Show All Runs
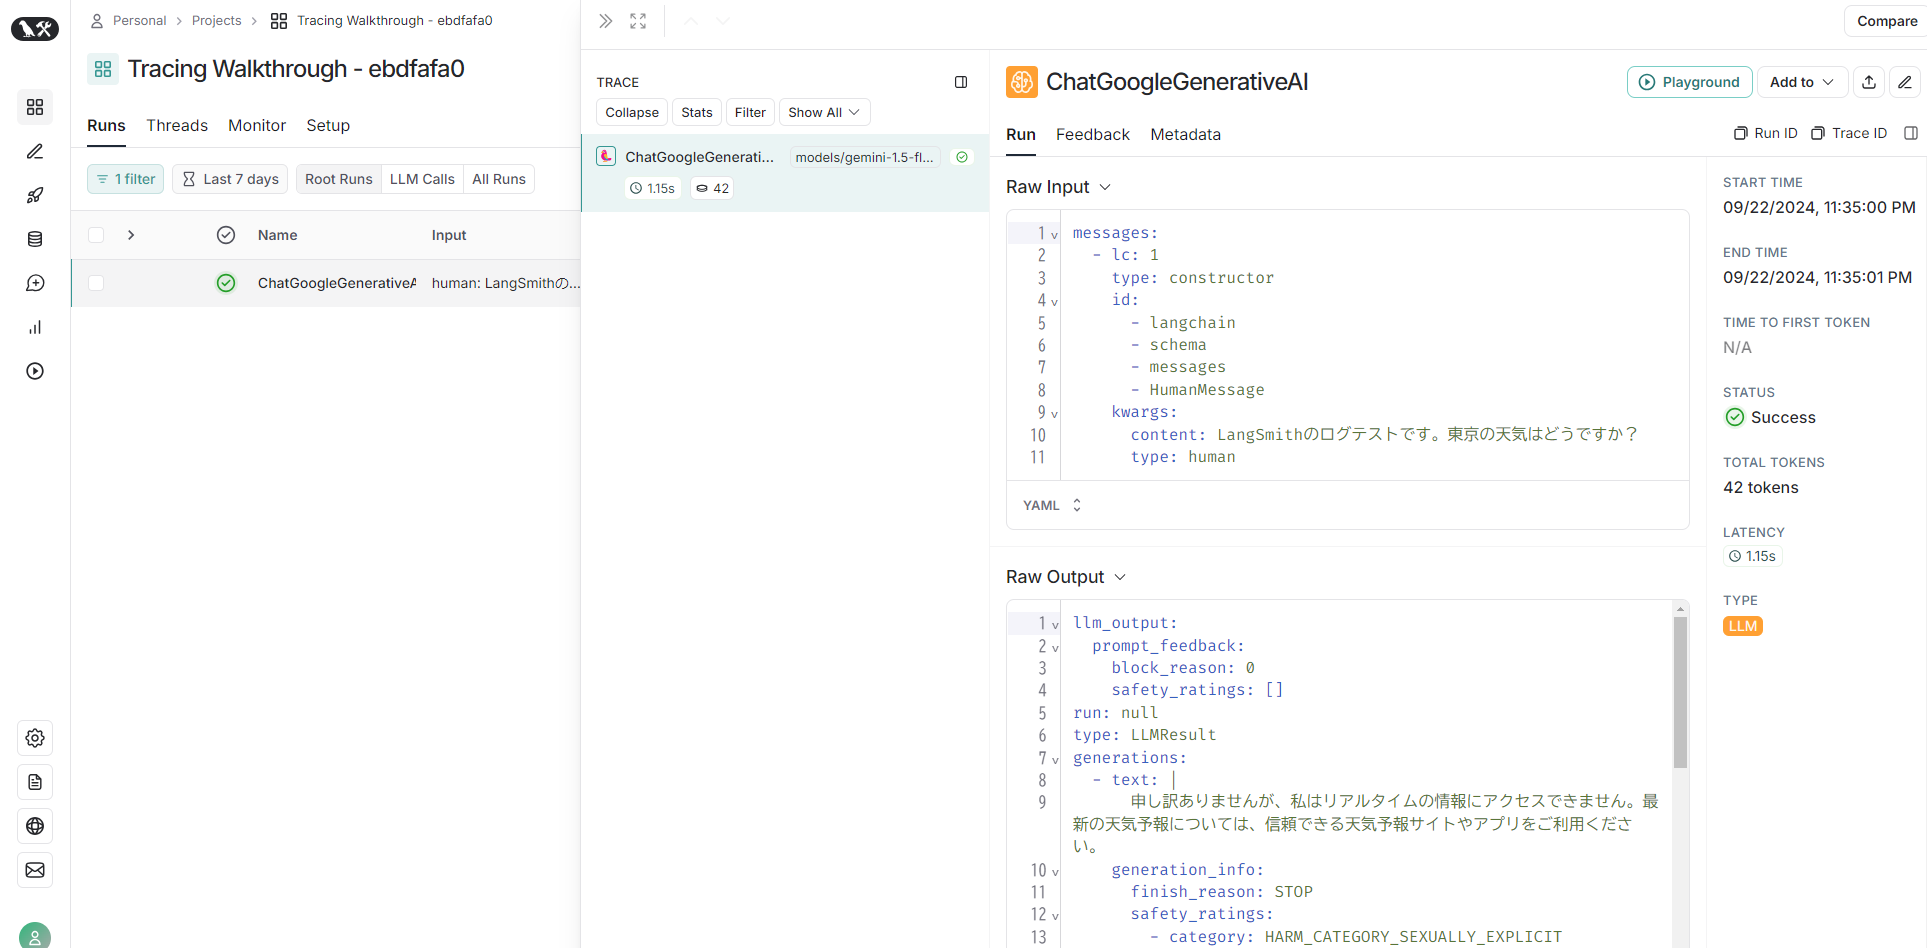 coord(499,179)
